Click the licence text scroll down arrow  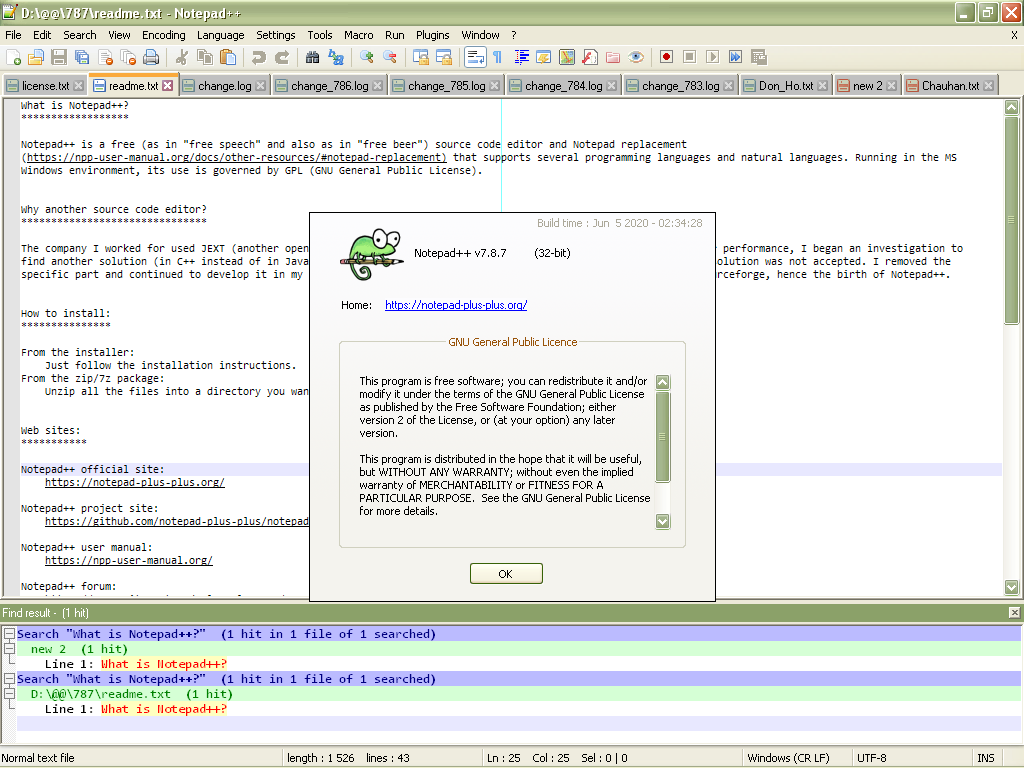pyautogui.click(x=662, y=521)
